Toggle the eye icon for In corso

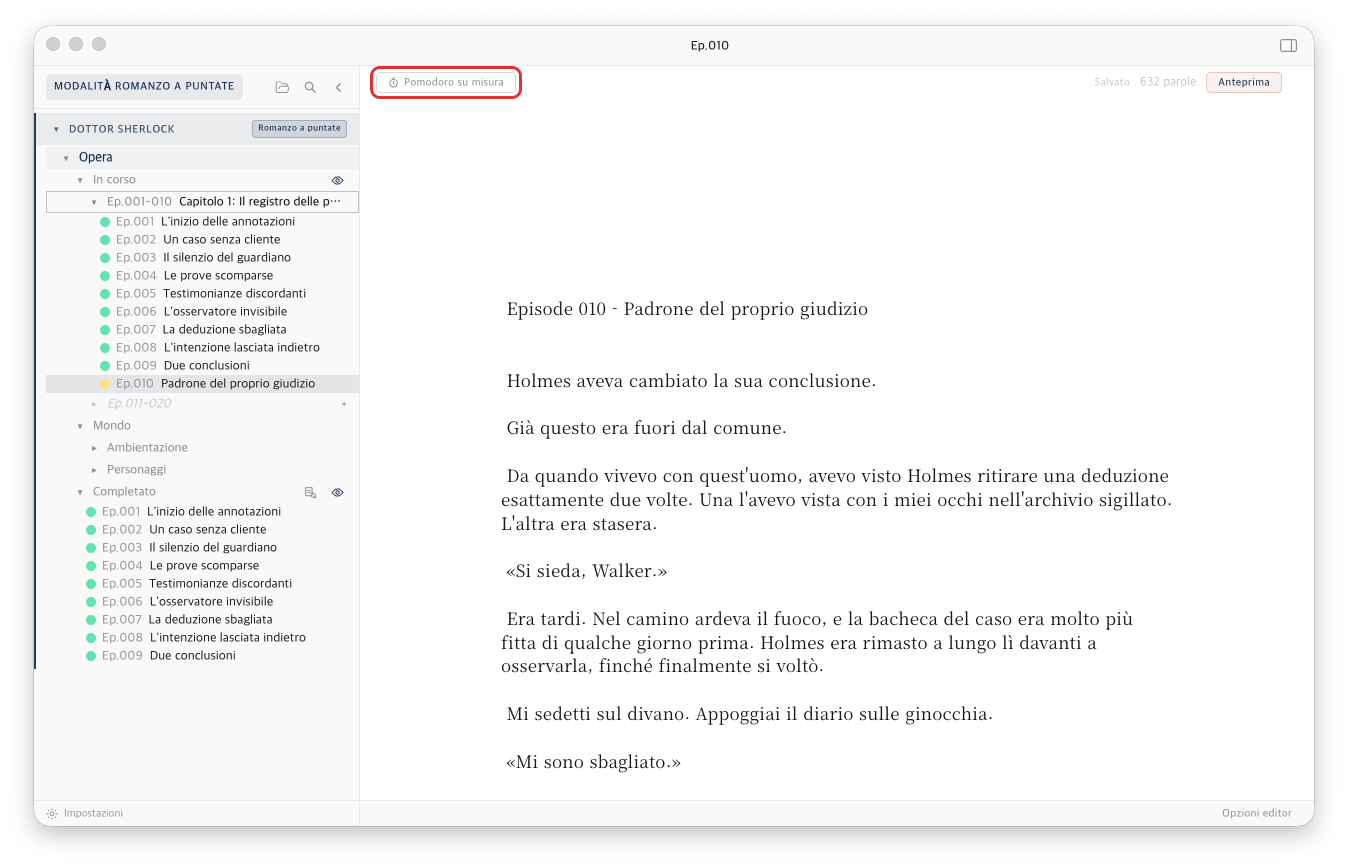pos(337,180)
